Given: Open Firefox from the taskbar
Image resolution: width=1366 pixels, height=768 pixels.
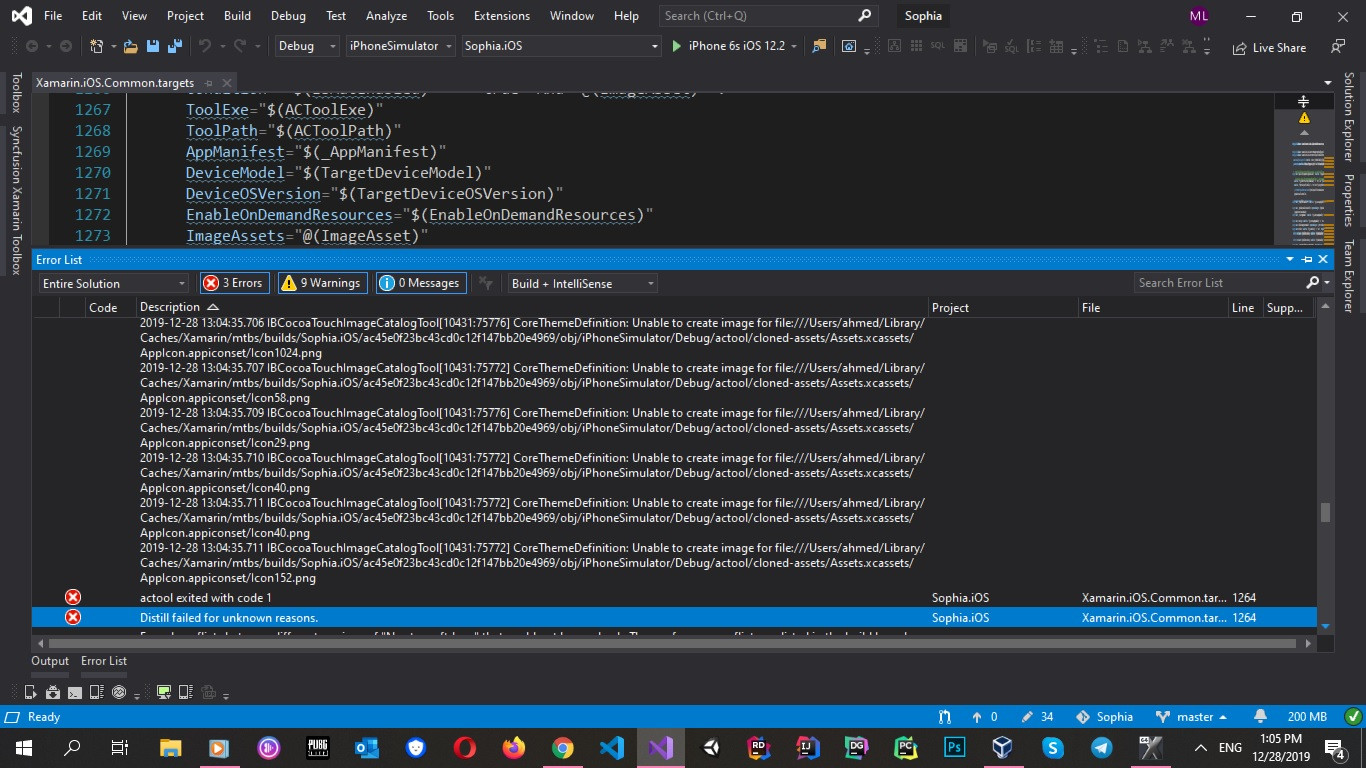Looking at the screenshot, I should (x=513, y=747).
